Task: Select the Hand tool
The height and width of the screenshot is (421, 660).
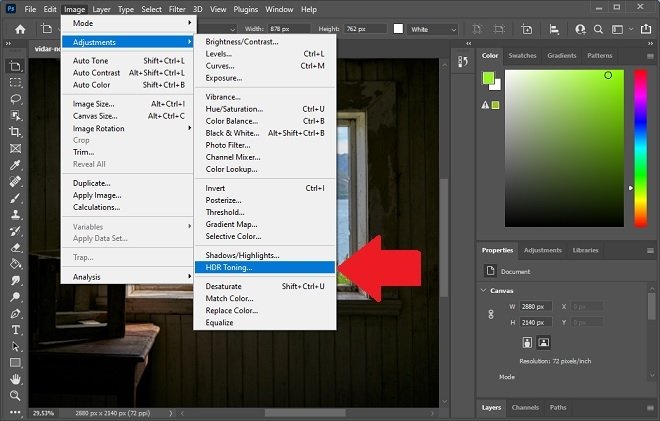Action: click(15, 379)
